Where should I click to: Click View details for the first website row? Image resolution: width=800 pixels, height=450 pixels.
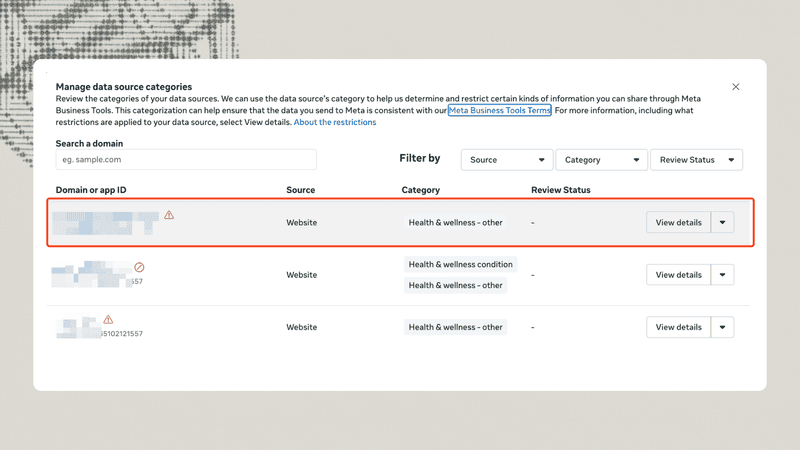[678, 222]
